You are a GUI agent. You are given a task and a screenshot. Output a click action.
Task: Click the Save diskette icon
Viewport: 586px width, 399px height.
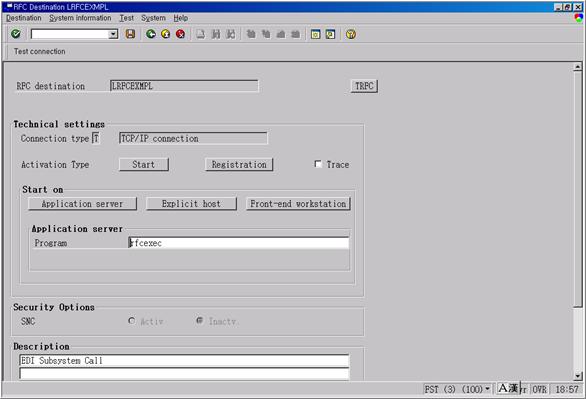(x=130, y=34)
